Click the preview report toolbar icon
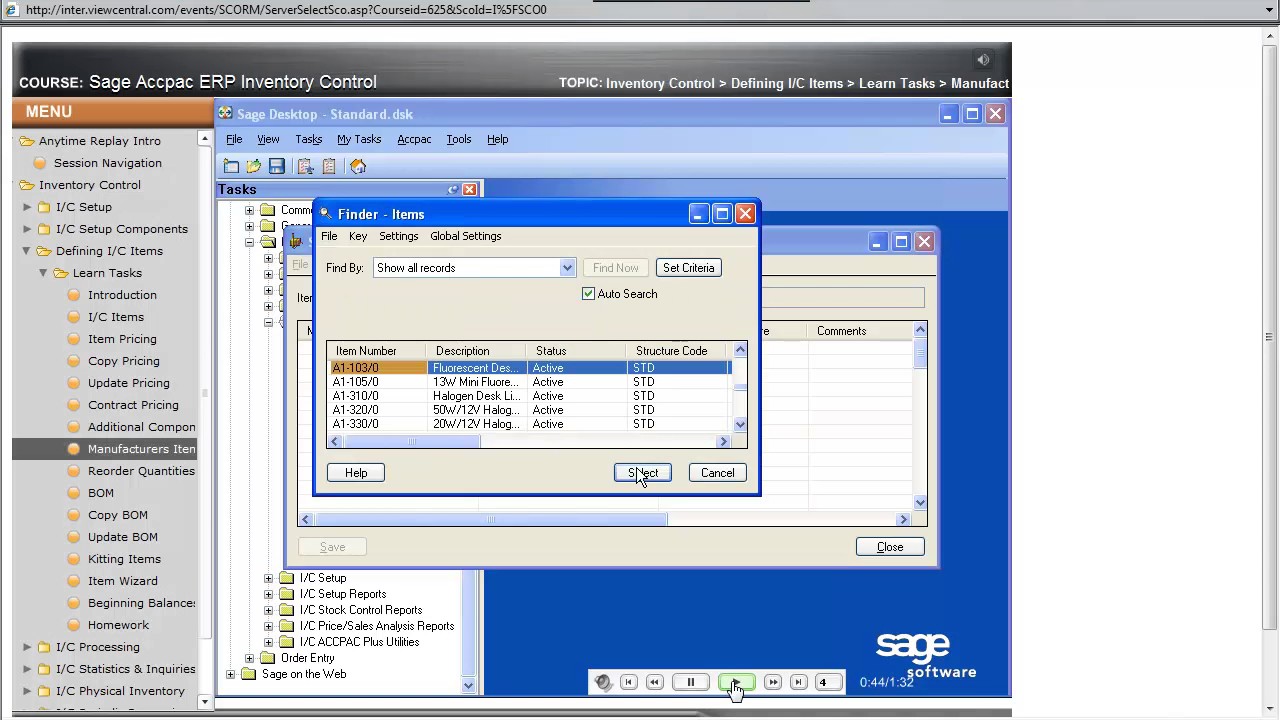This screenshot has height=720, width=1280. pyautogui.click(x=306, y=166)
